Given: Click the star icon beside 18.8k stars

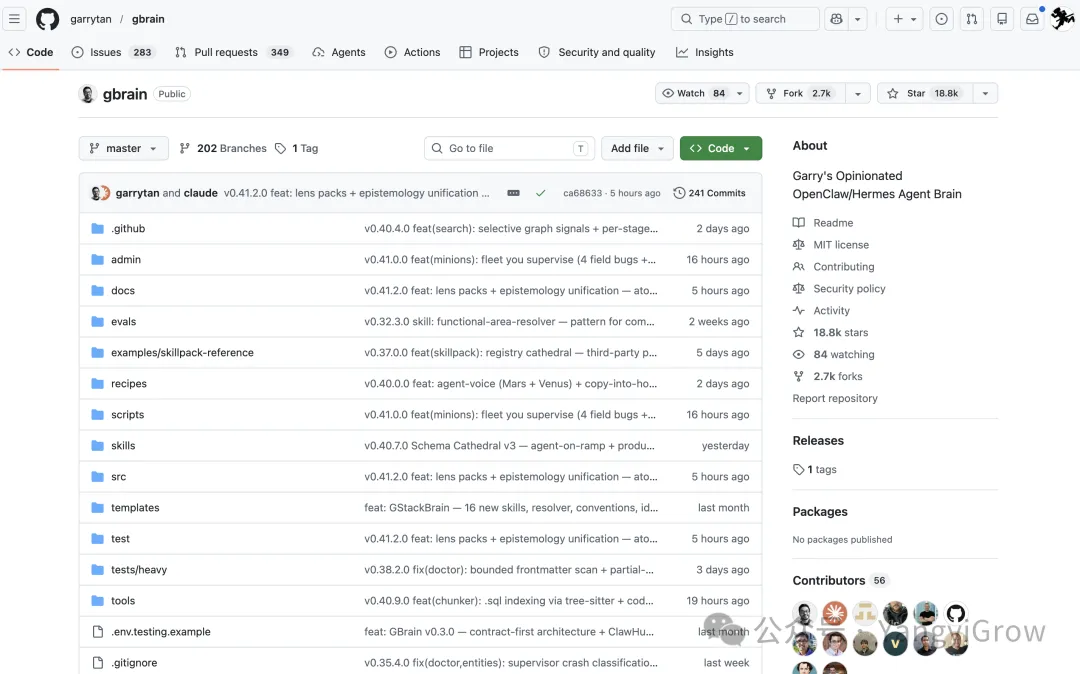Looking at the screenshot, I should (798, 333).
